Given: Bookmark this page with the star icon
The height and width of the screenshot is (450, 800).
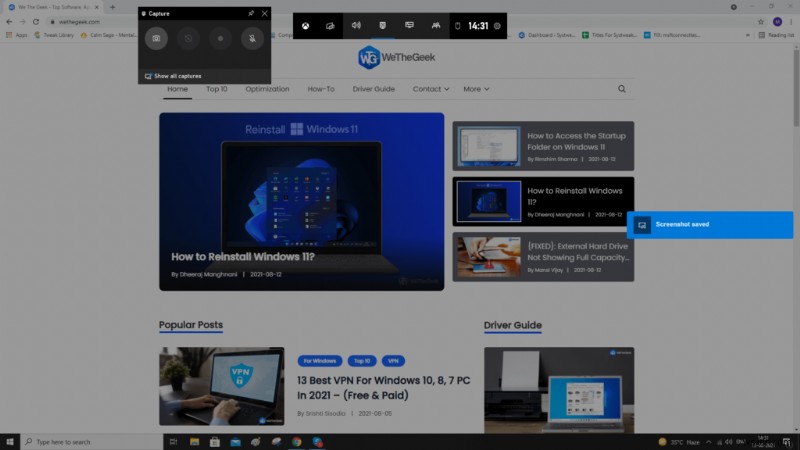Looking at the screenshot, I should pos(761,22).
